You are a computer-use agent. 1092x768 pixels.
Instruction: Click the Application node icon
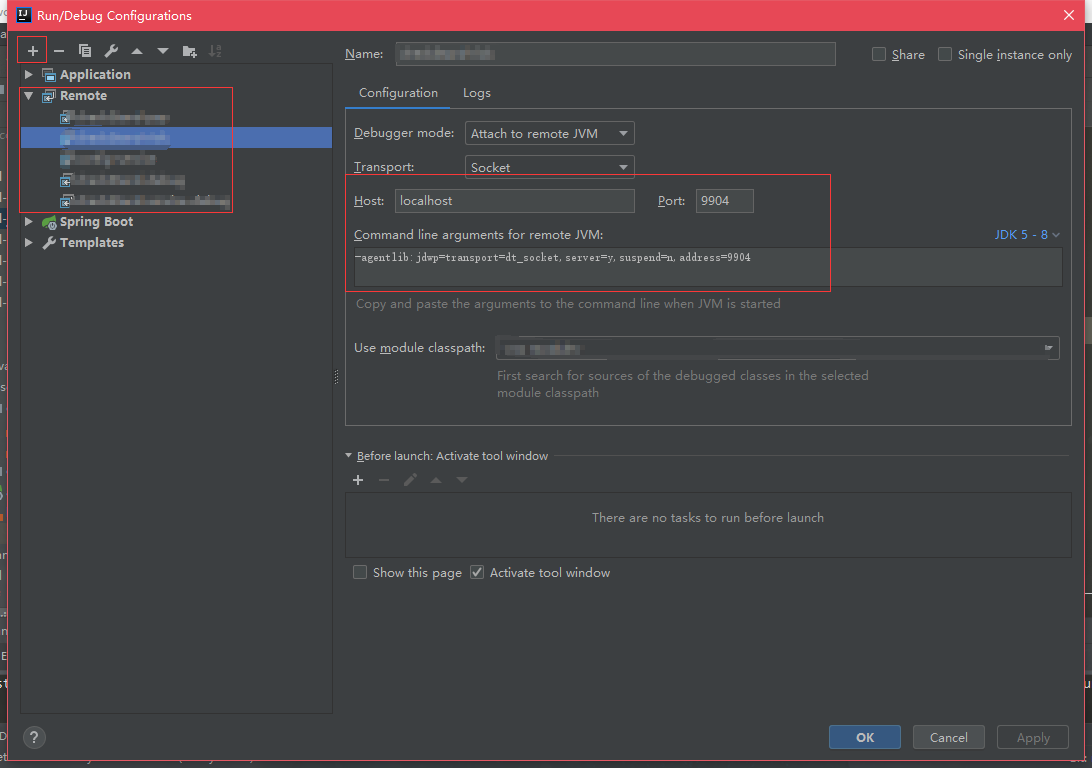(x=49, y=75)
